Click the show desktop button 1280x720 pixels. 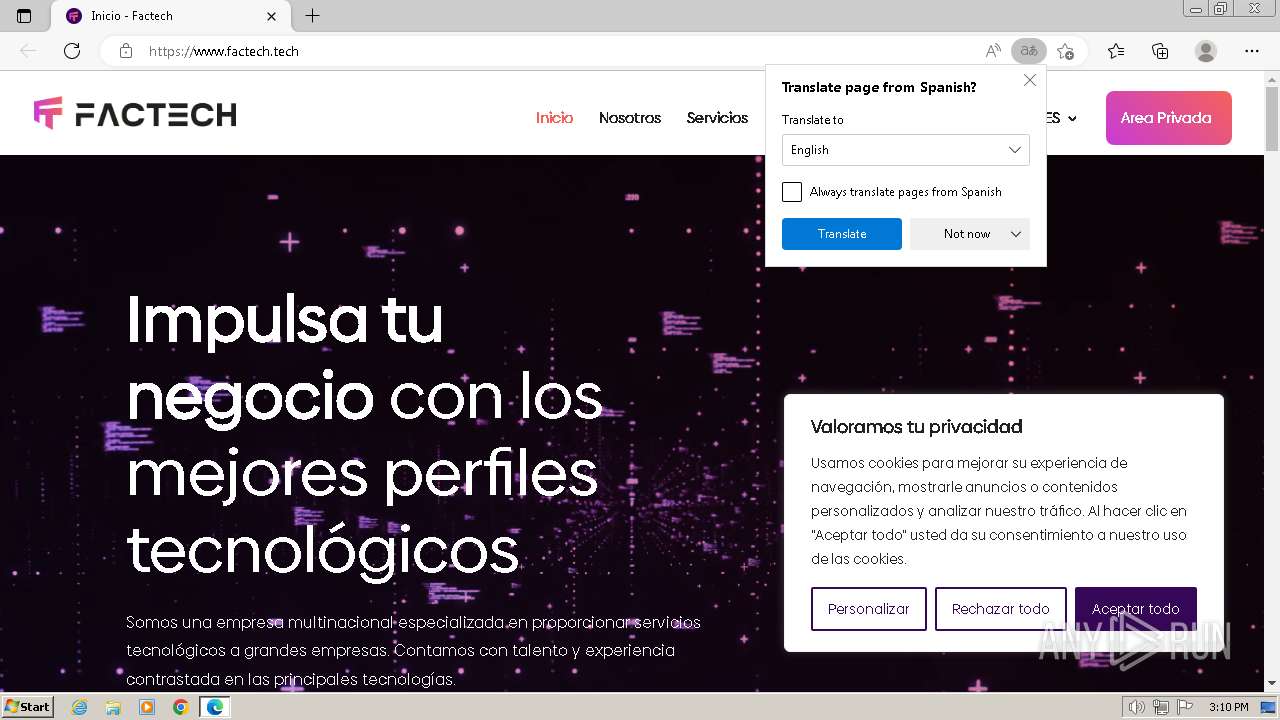(x=1270, y=707)
